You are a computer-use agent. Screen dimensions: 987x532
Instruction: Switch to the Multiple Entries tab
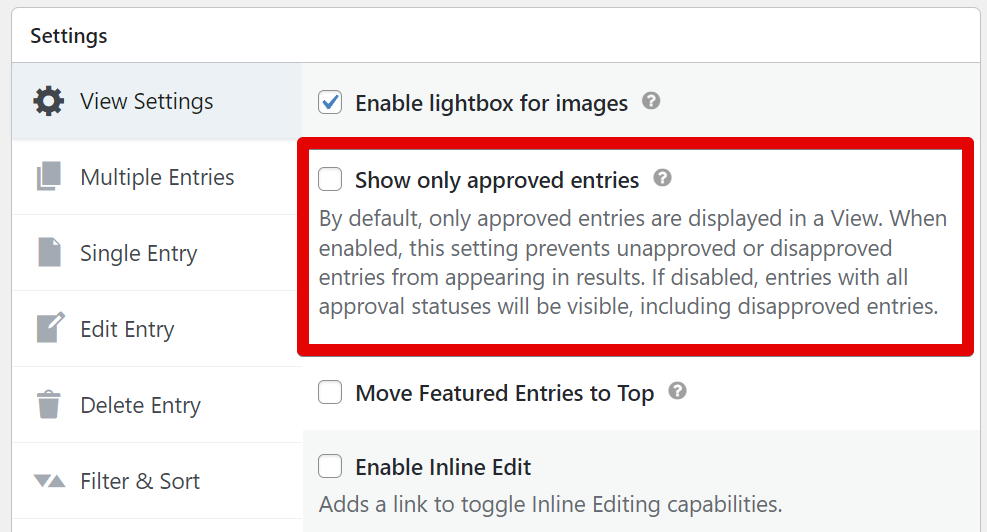(x=157, y=178)
